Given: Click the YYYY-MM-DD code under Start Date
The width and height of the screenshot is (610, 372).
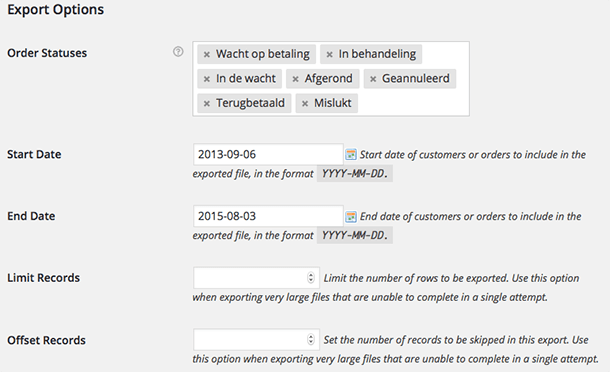Looking at the screenshot, I should pyautogui.click(x=355, y=174).
